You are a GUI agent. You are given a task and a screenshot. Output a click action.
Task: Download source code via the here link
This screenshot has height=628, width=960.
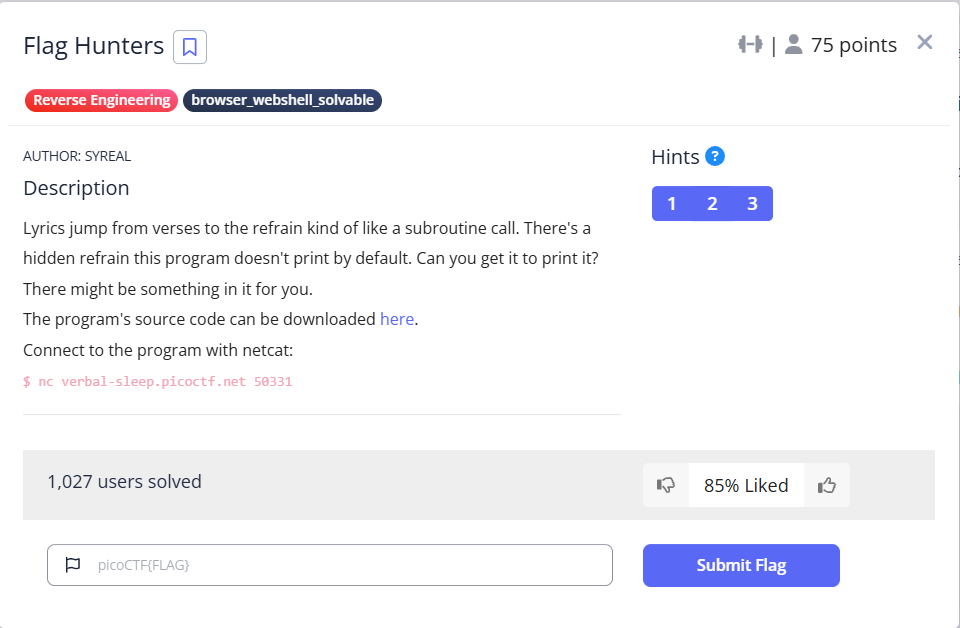396,320
